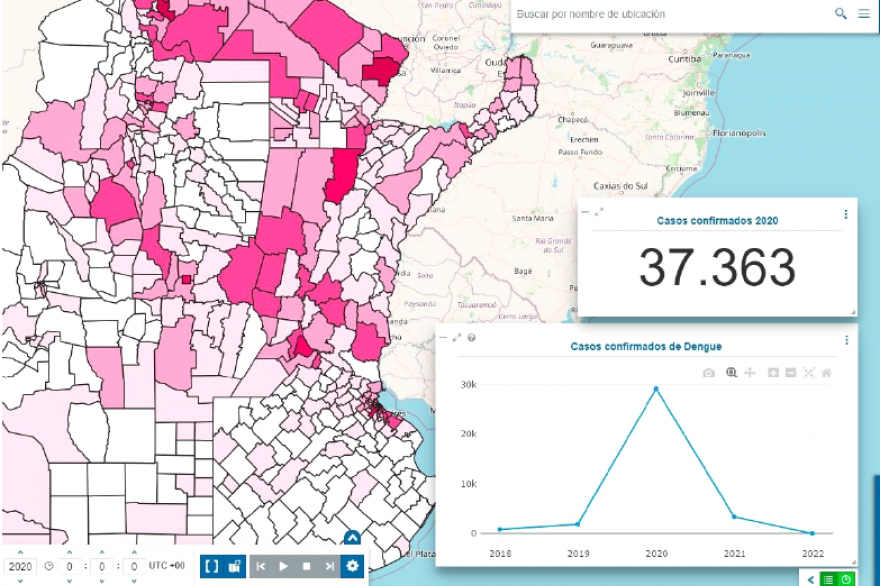Click the chart autoscale icon
The image size is (880, 586).
pos(809,373)
